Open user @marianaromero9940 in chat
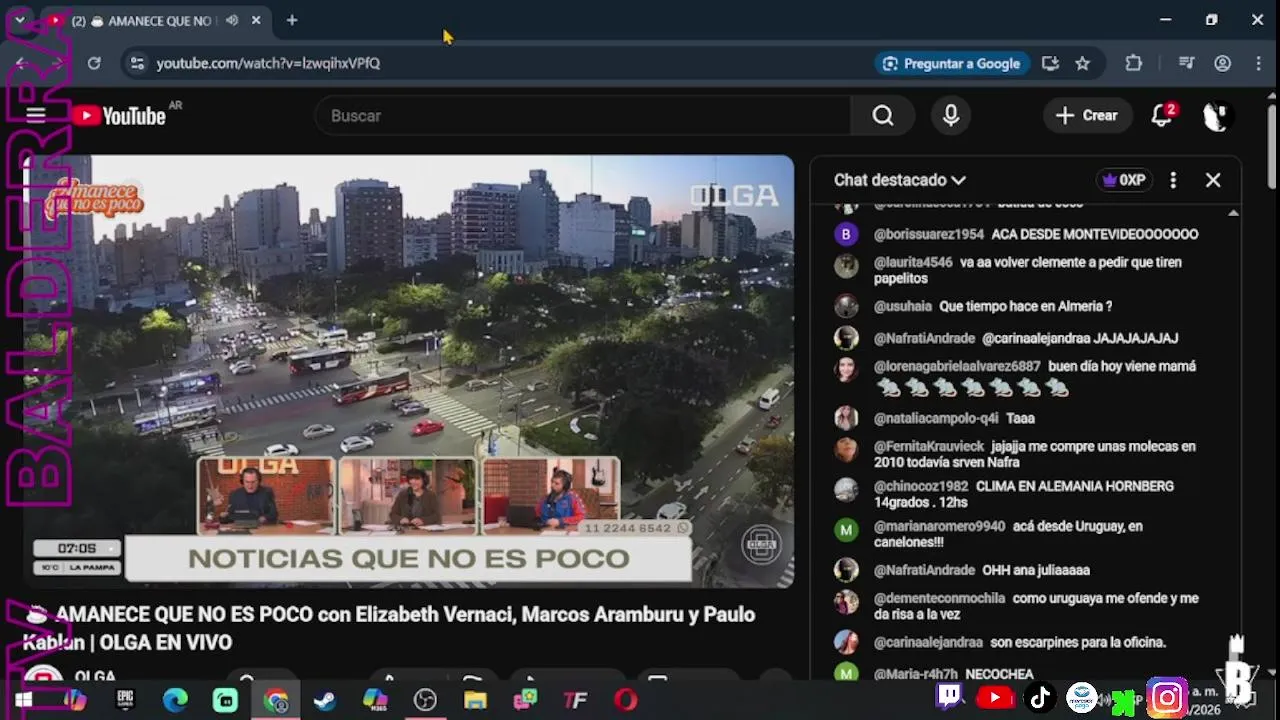Screen dimensions: 1280x720 [939, 526]
